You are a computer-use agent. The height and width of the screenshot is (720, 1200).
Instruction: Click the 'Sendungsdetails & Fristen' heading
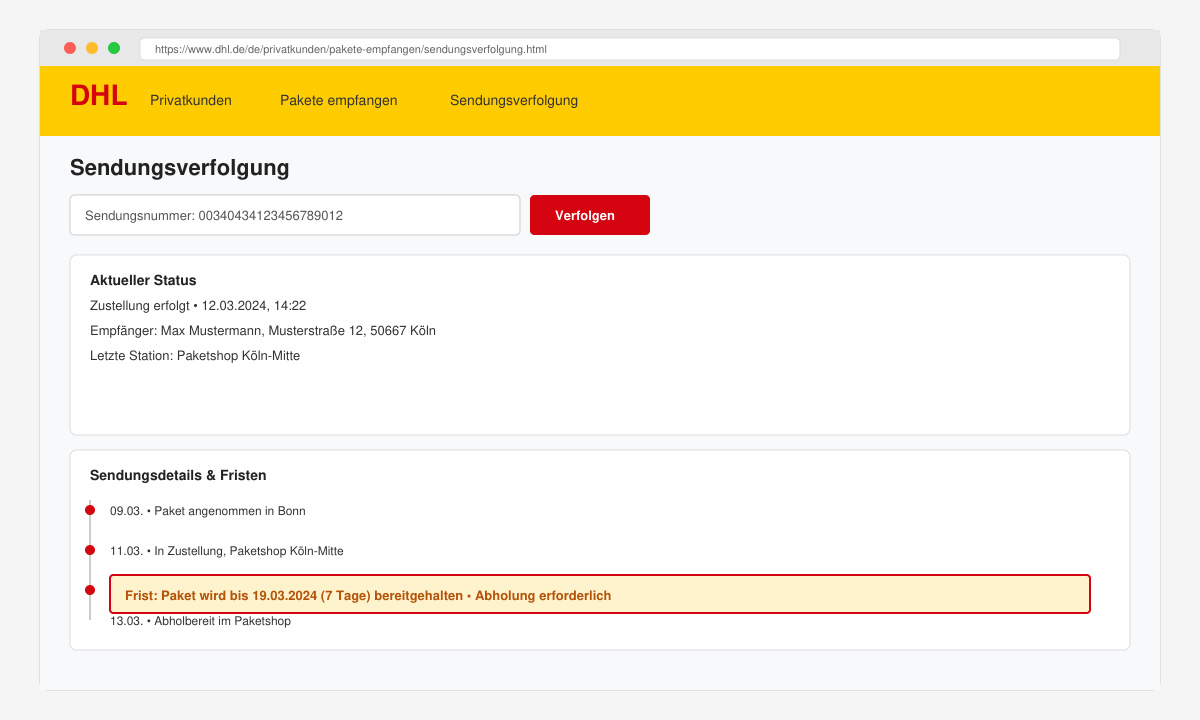(x=178, y=475)
